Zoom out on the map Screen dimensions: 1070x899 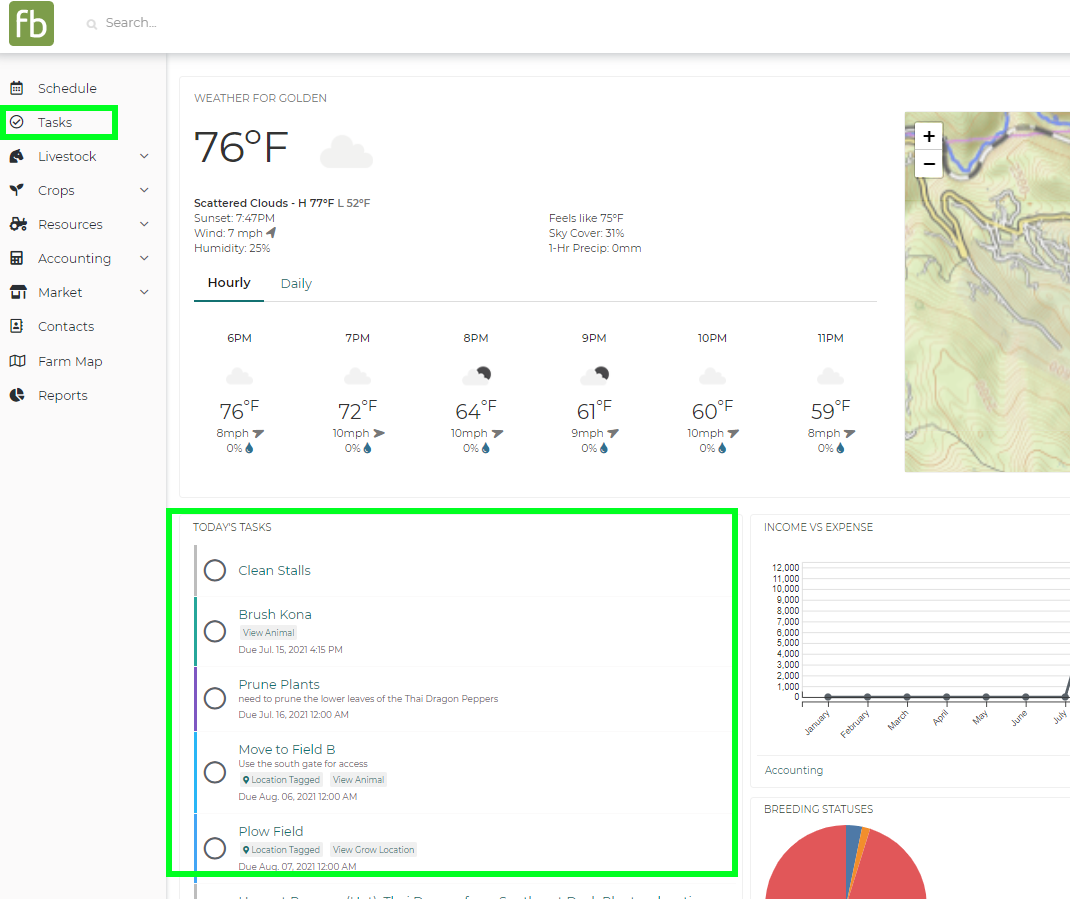(929, 164)
